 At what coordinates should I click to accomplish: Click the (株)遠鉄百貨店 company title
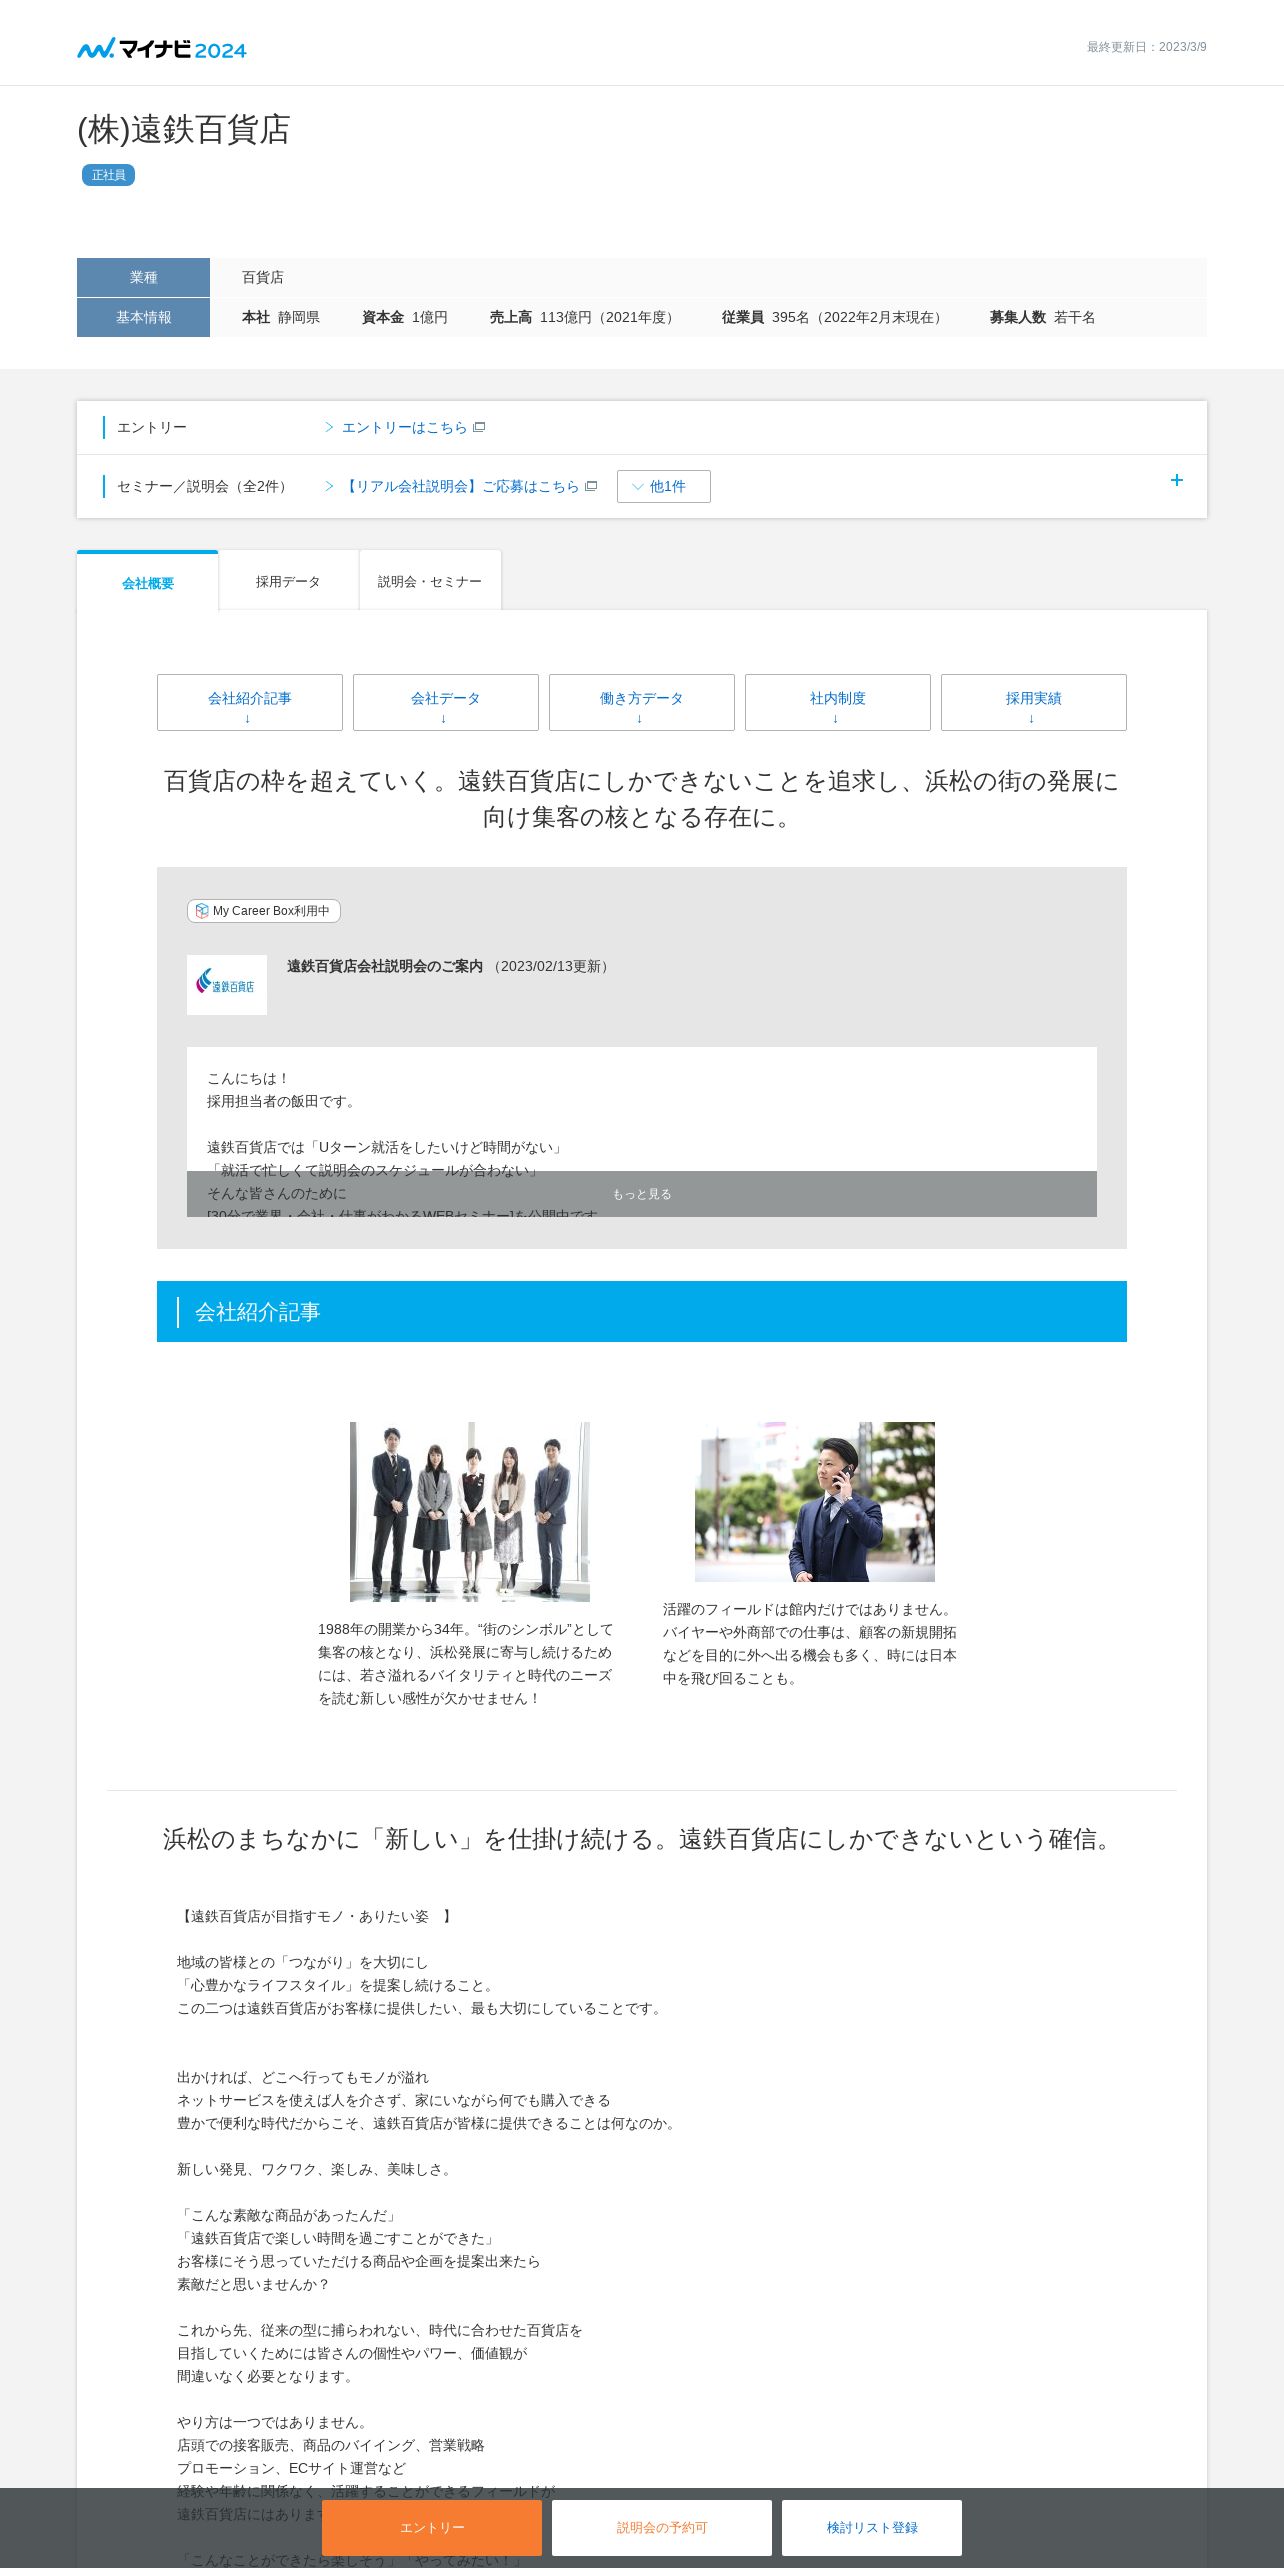184,130
